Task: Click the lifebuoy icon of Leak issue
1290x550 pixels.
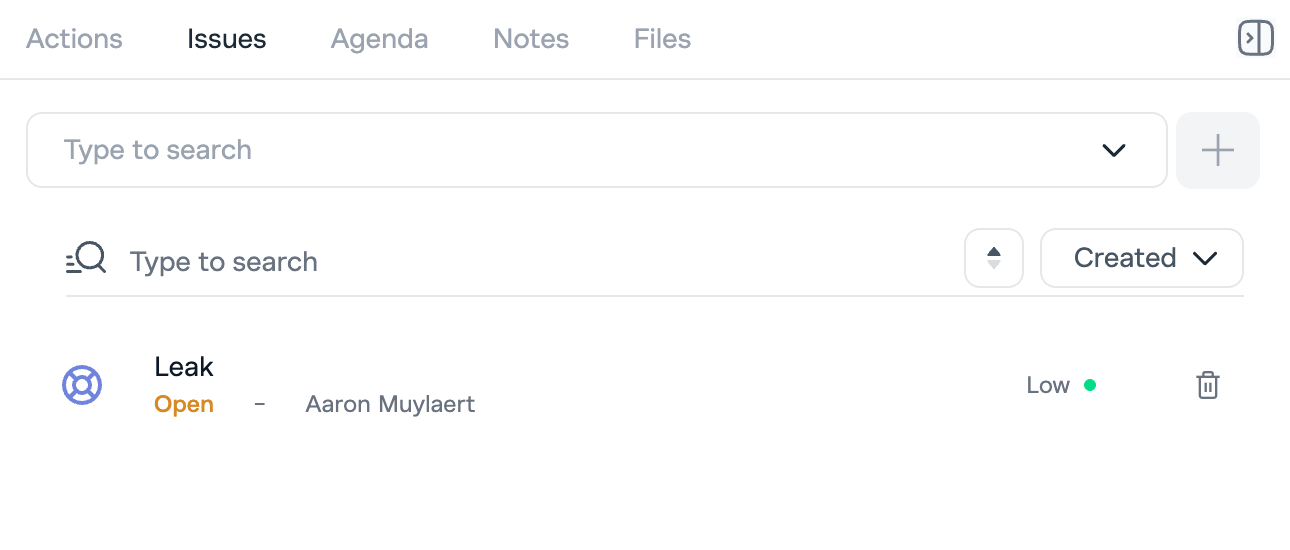Action: [x=82, y=385]
